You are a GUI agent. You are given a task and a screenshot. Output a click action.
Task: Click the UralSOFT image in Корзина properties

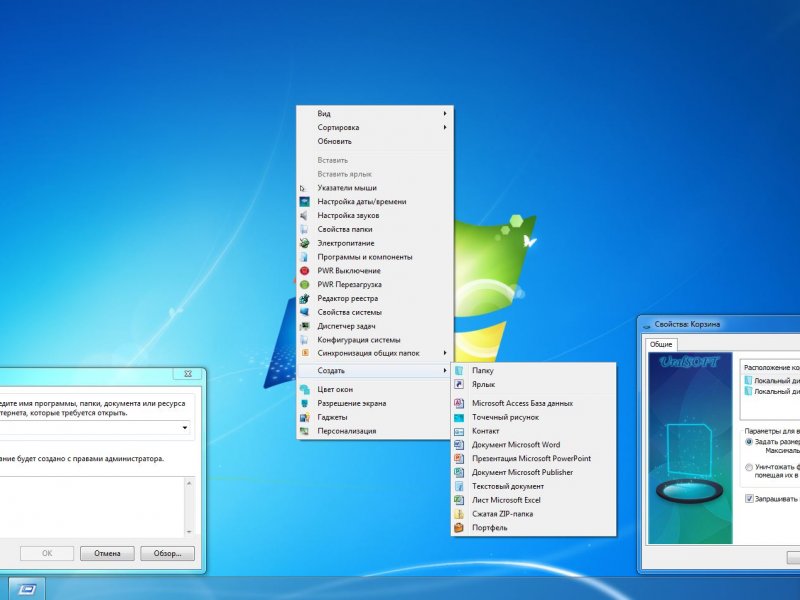point(690,448)
